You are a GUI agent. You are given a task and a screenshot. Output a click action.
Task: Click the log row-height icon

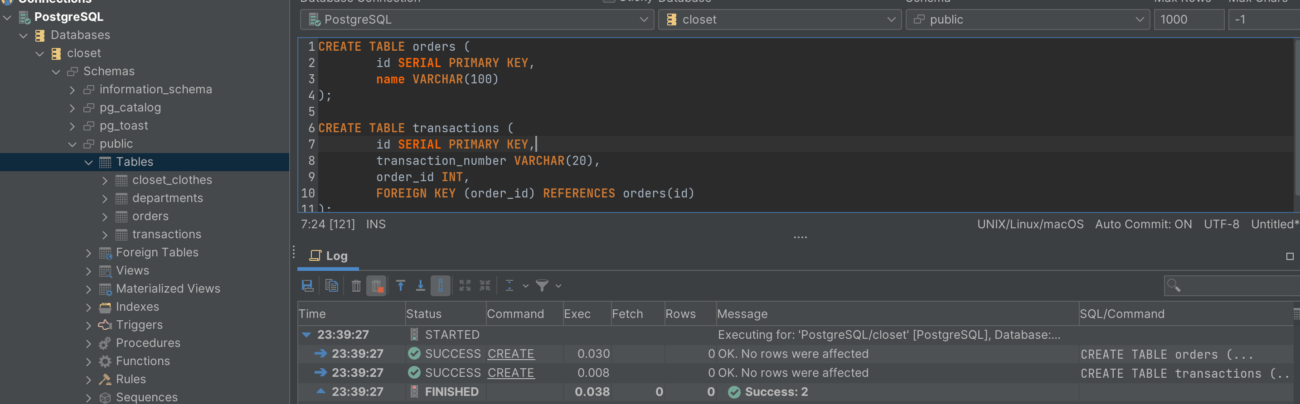pyautogui.click(x=509, y=286)
